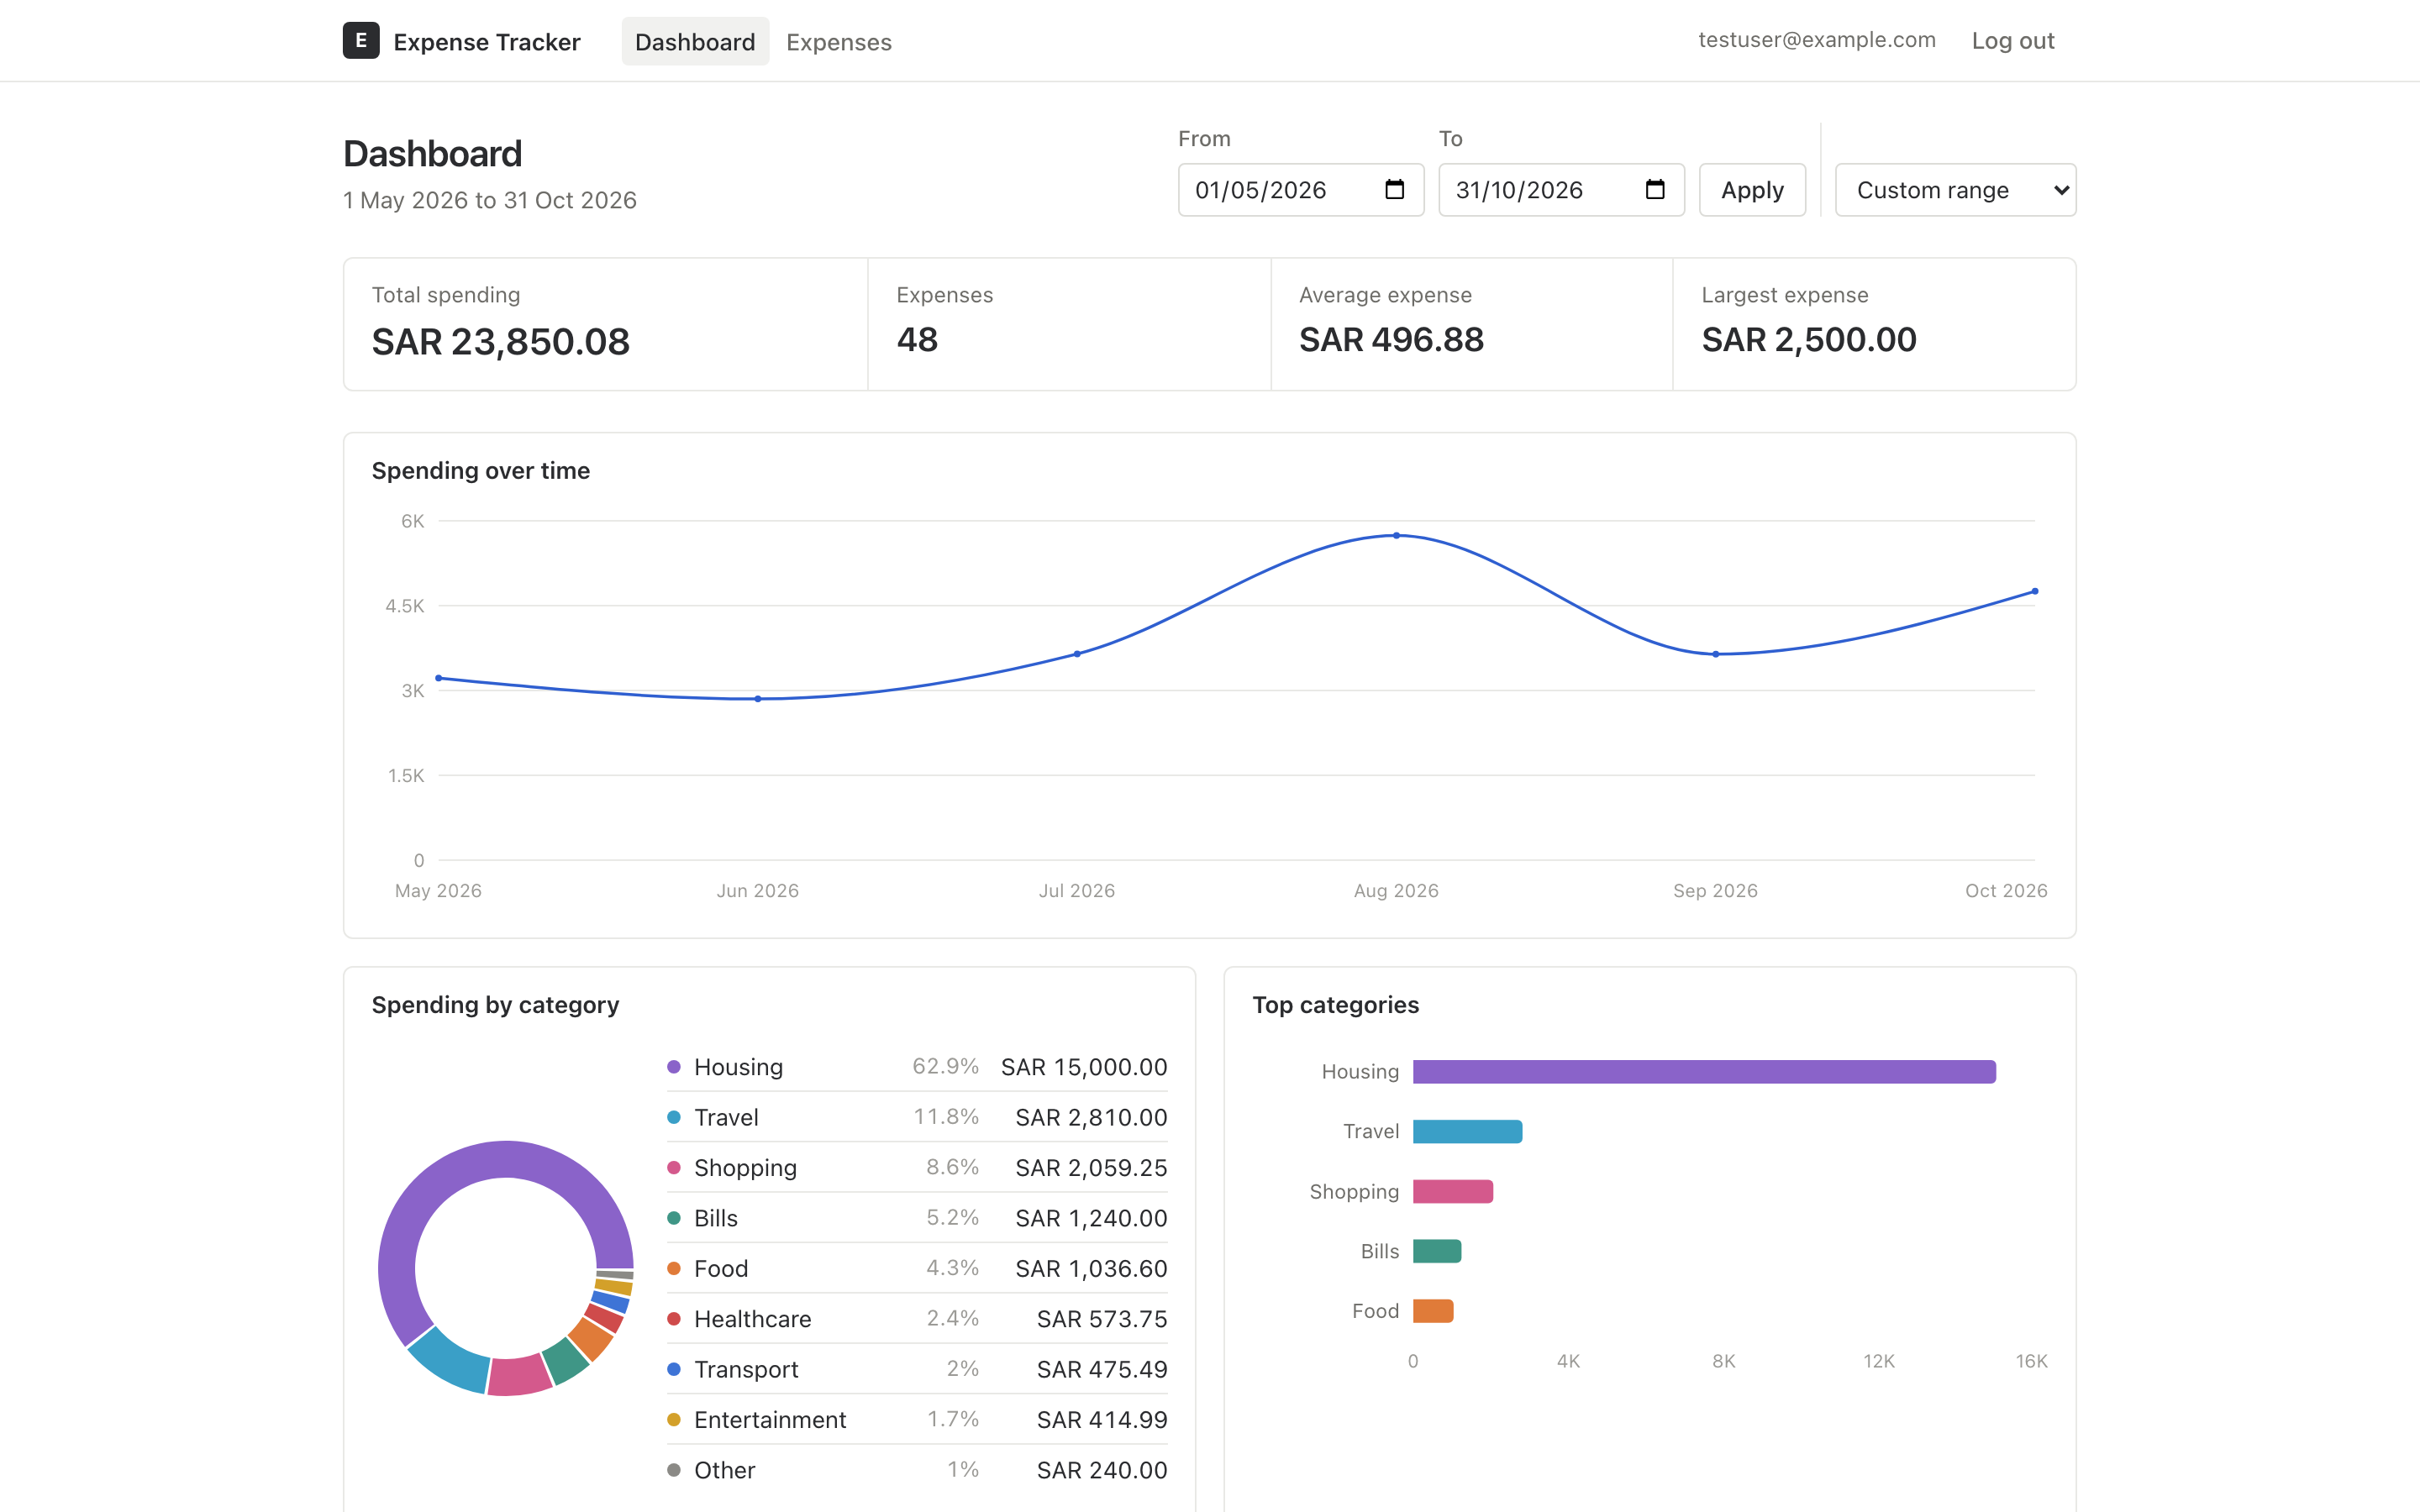Switch to the Dashboard tab
2420x1512 pixels.
[x=695, y=42]
